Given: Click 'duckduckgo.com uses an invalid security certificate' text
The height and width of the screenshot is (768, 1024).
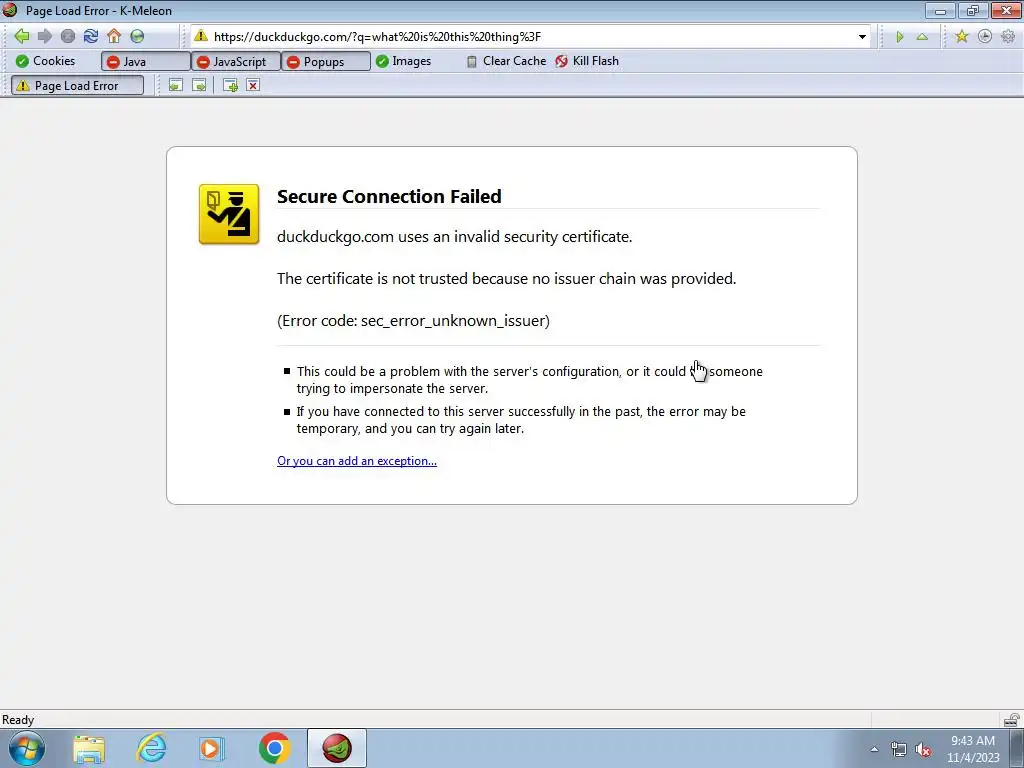Looking at the screenshot, I should point(455,236).
